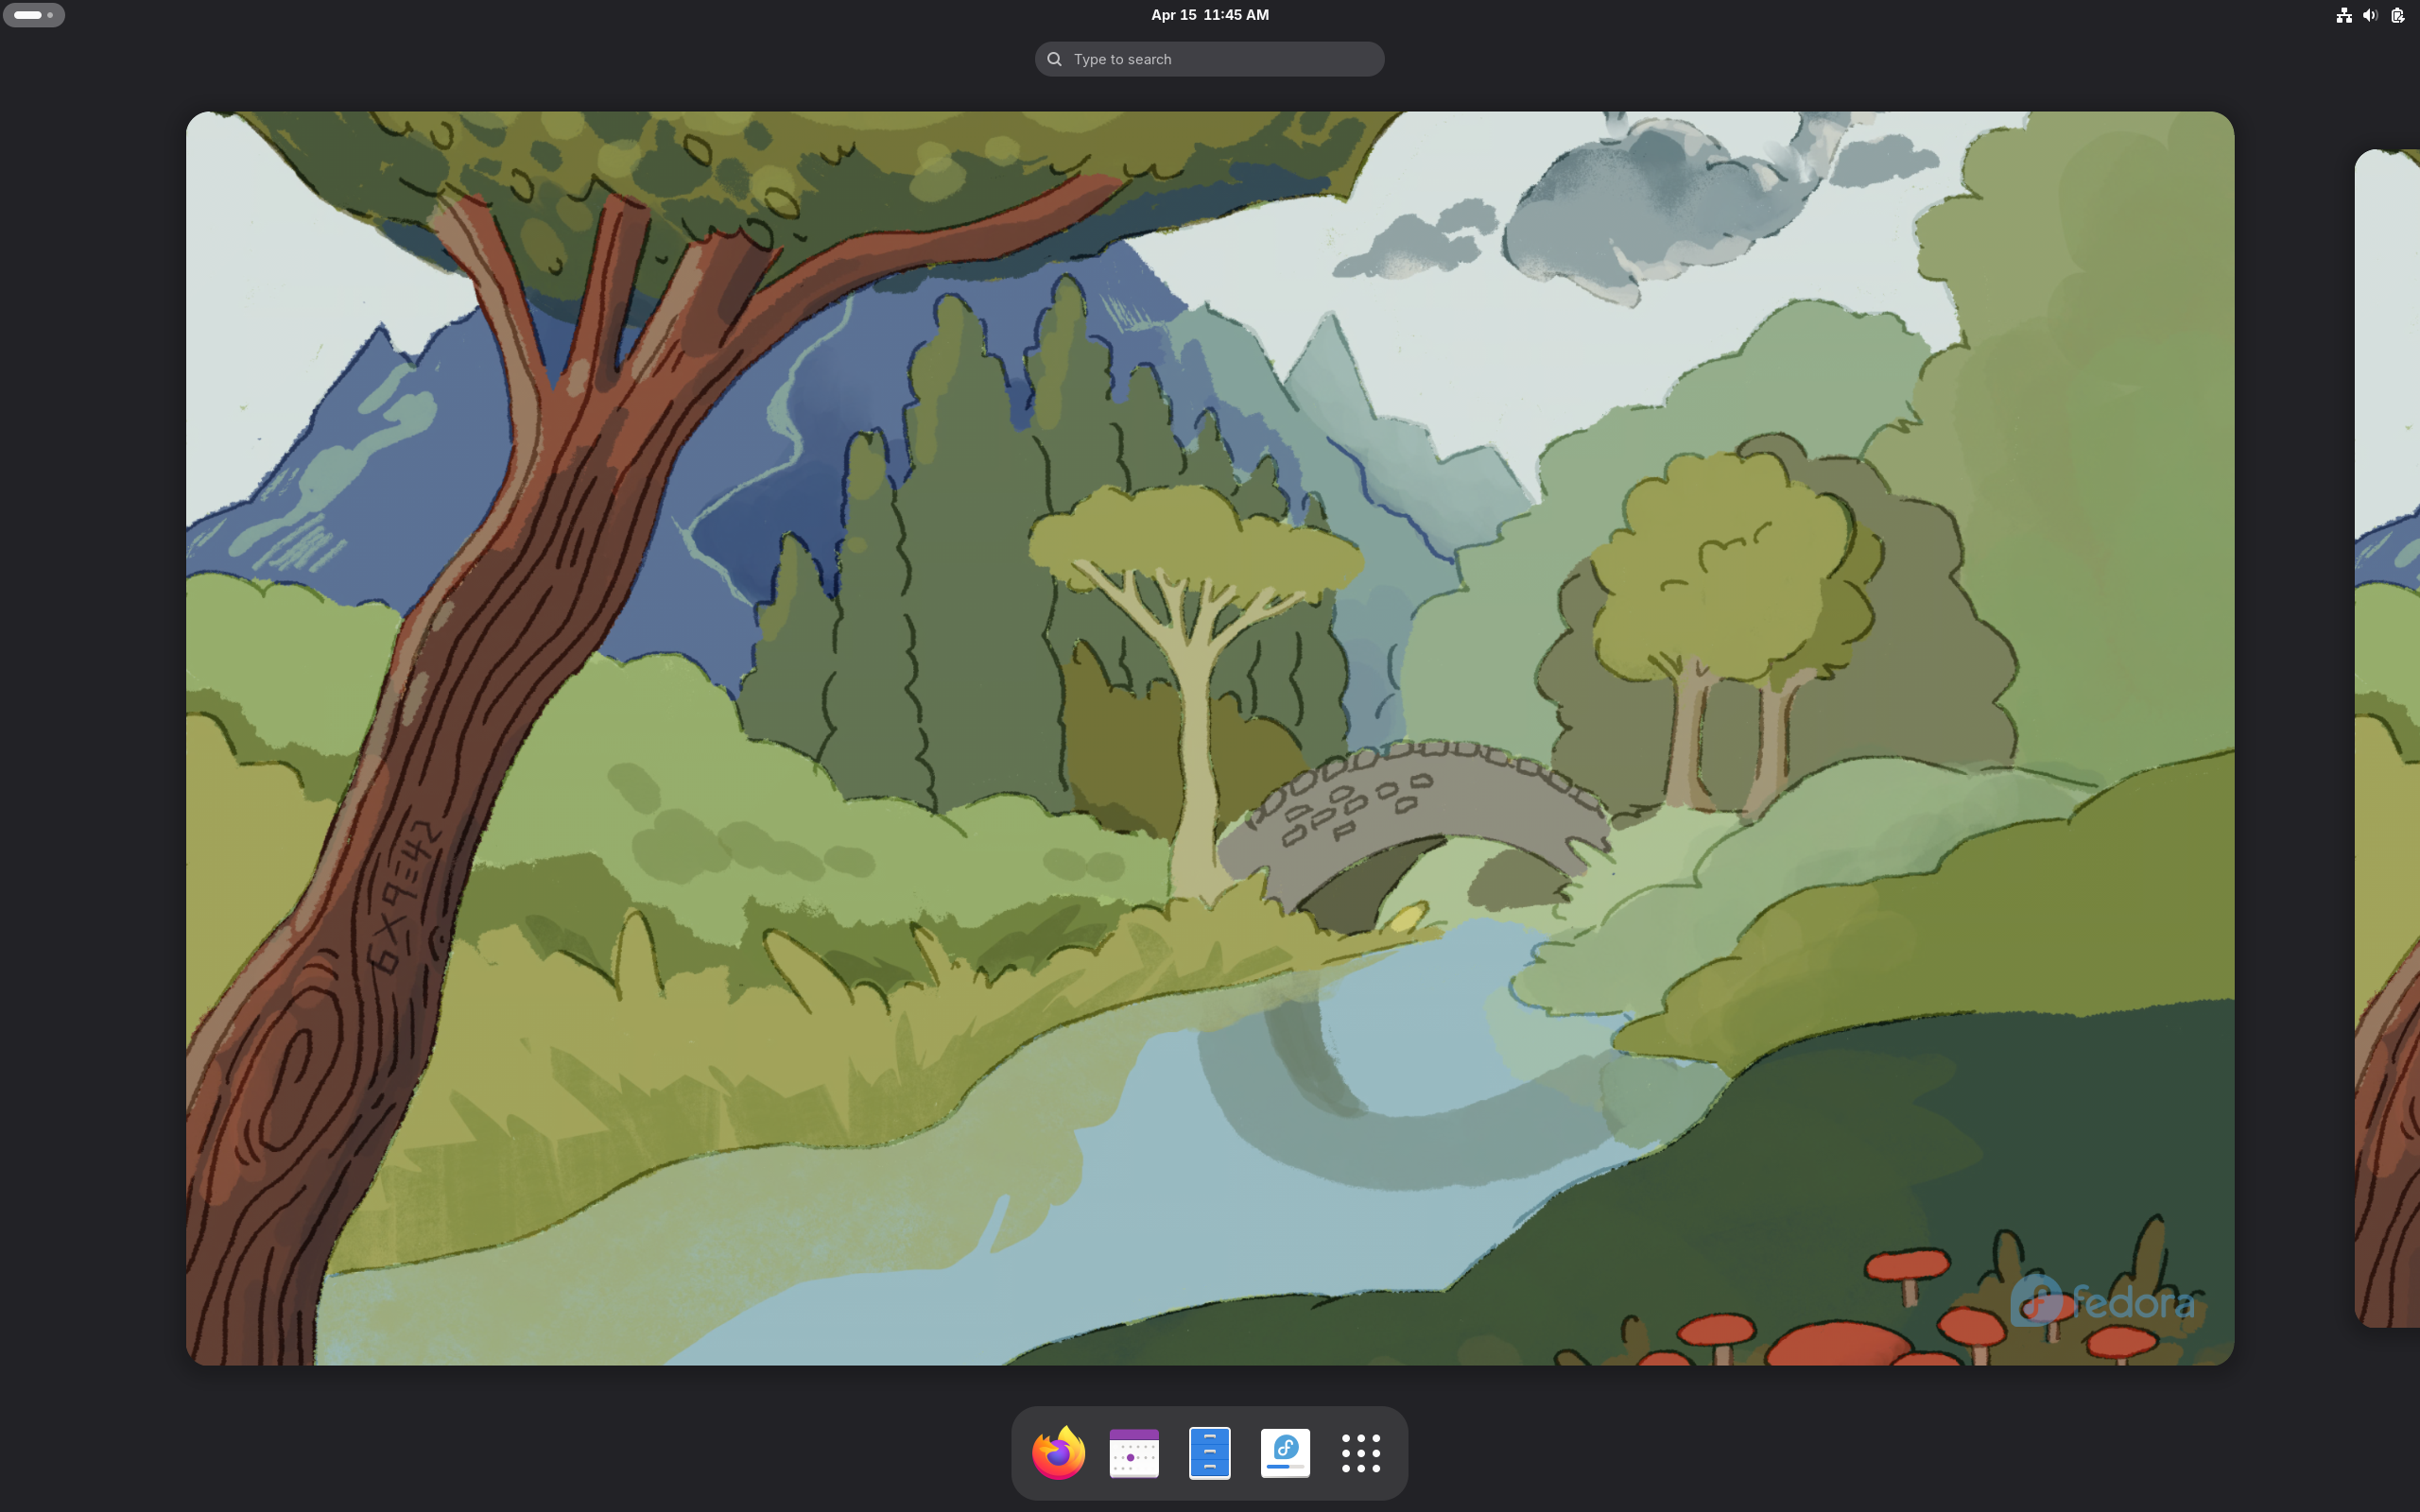Open the Files manager icon
The height and width of the screenshot is (1512, 2420).
1209,1453
